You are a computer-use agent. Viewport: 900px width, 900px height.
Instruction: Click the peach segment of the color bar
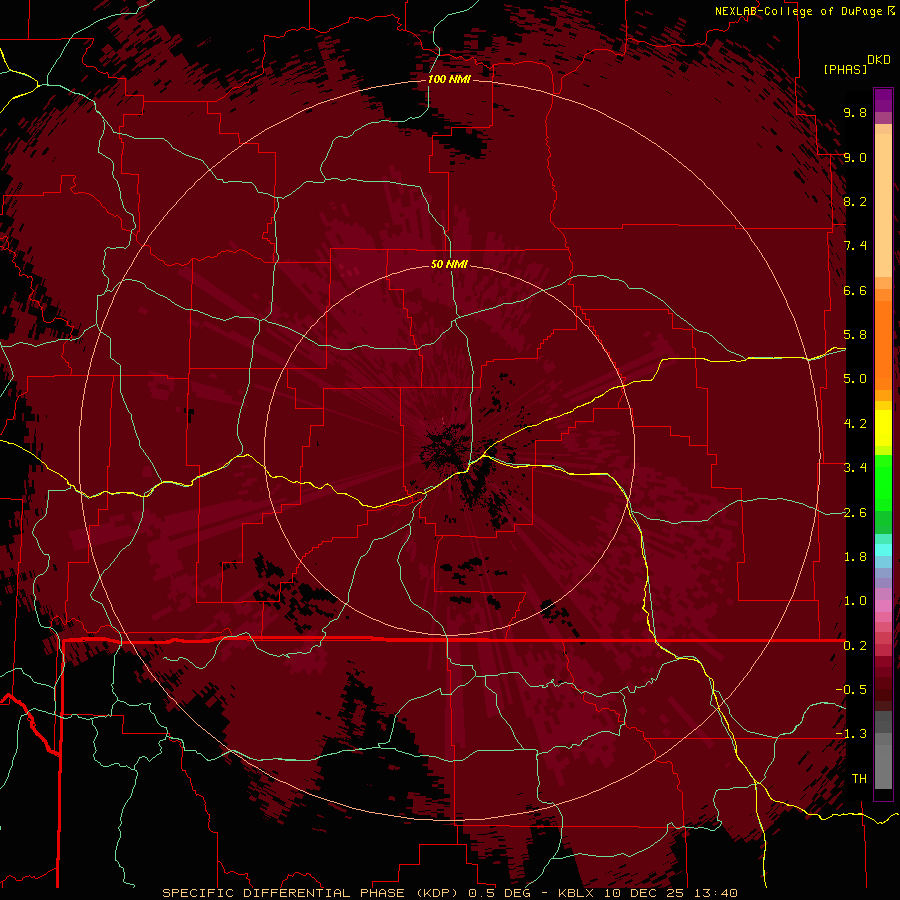click(x=883, y=205)
